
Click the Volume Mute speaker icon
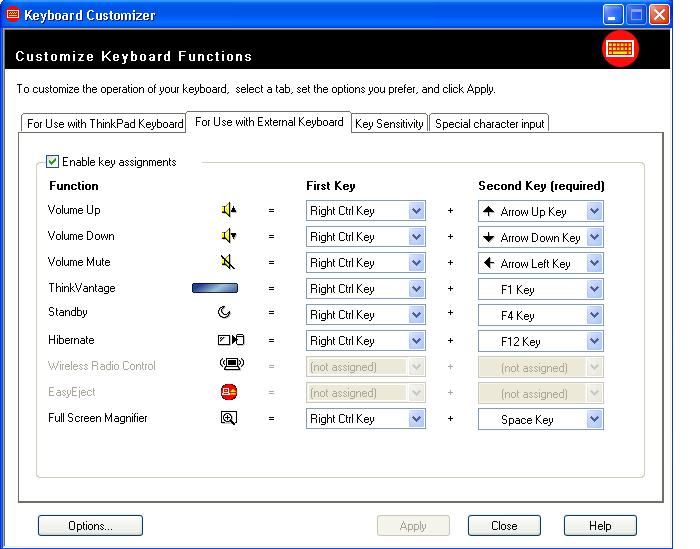pos(229,262)
